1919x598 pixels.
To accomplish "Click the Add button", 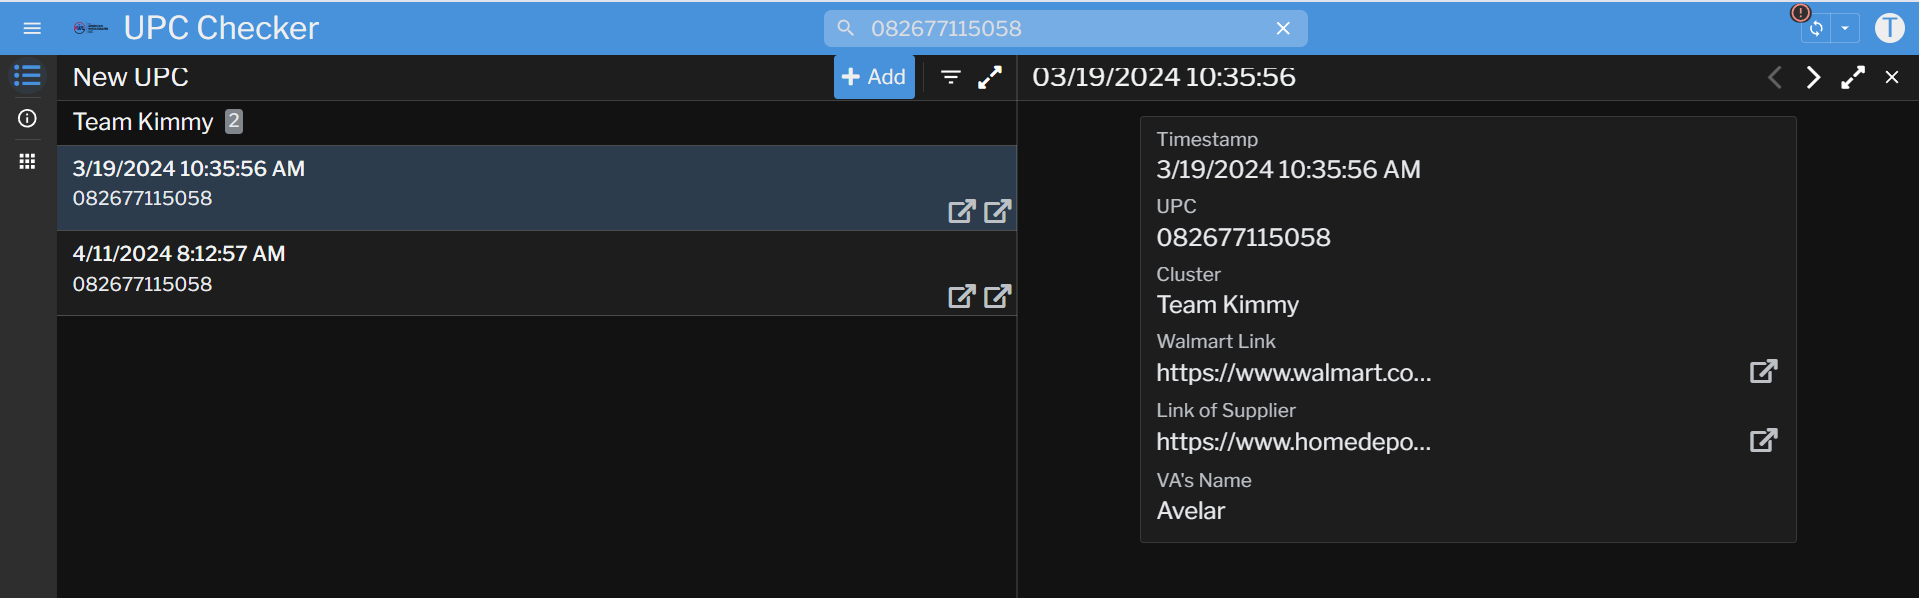I will click(874, 77).
